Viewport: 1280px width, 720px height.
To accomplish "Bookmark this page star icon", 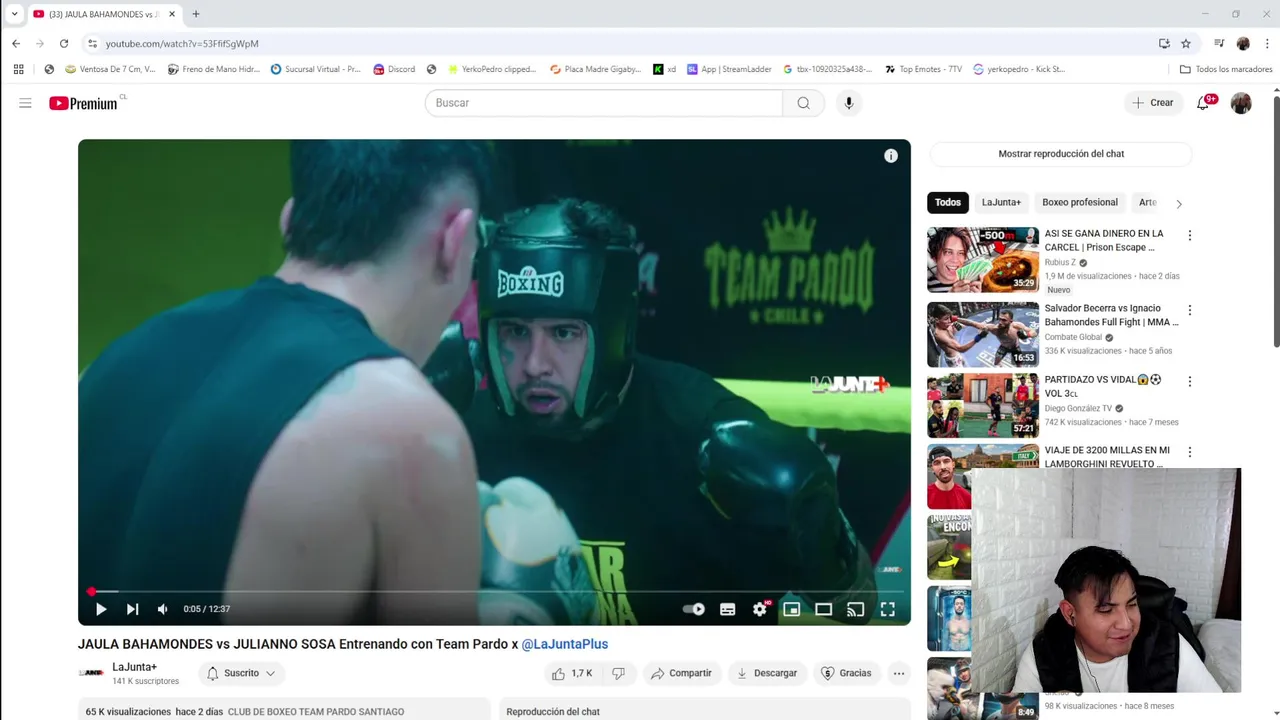I will point(1186,43).
